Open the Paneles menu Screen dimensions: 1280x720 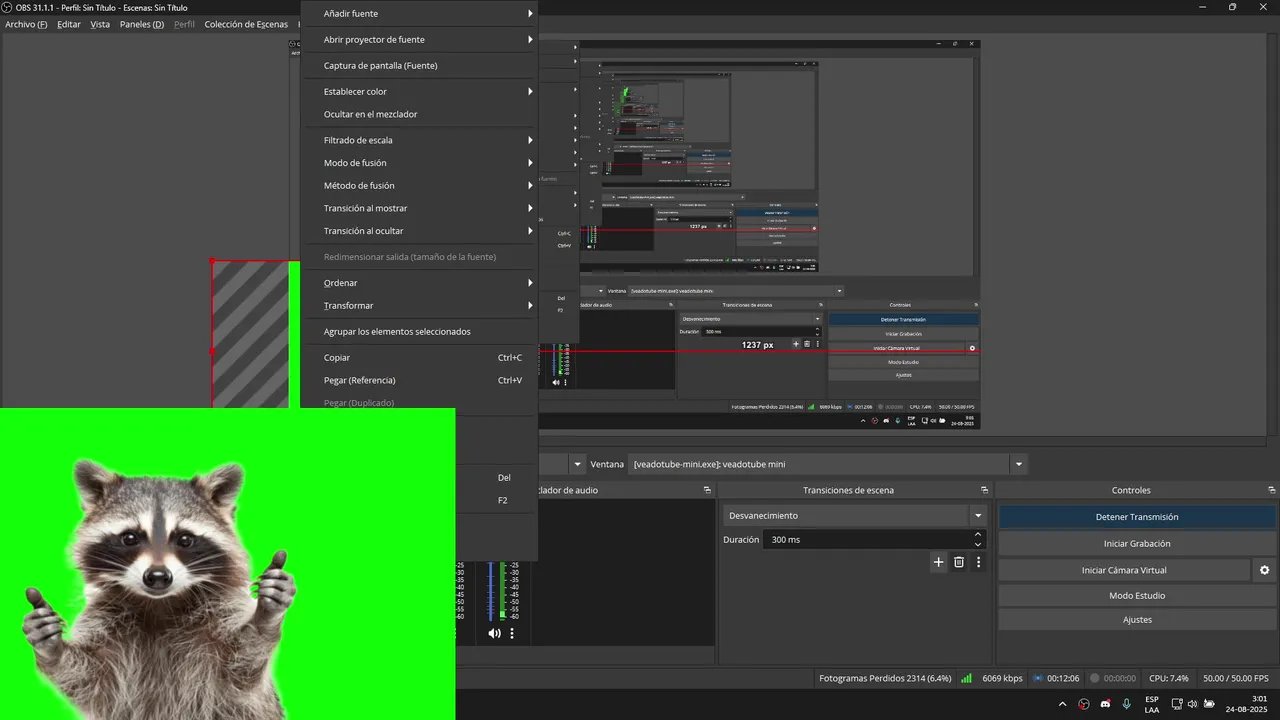tap(142, 24)
